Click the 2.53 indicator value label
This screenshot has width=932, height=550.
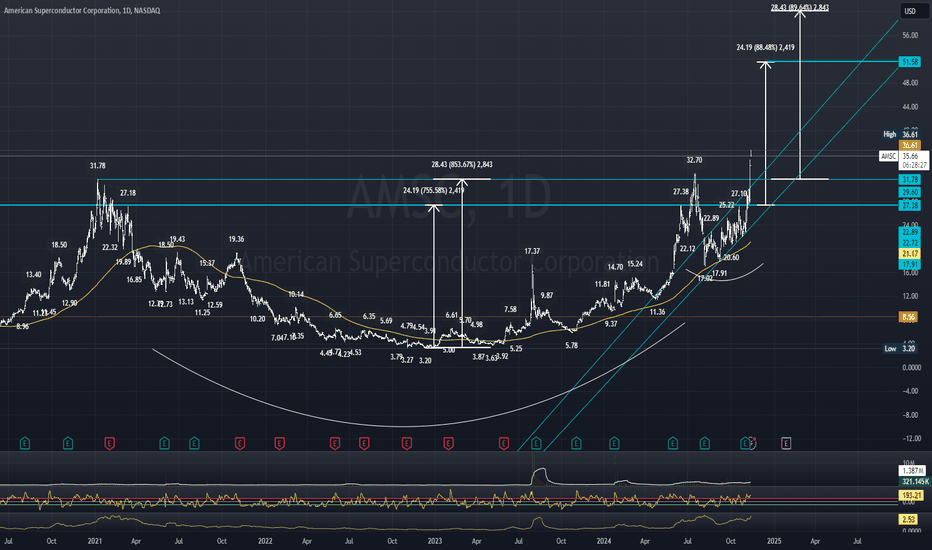click(908, 520)
